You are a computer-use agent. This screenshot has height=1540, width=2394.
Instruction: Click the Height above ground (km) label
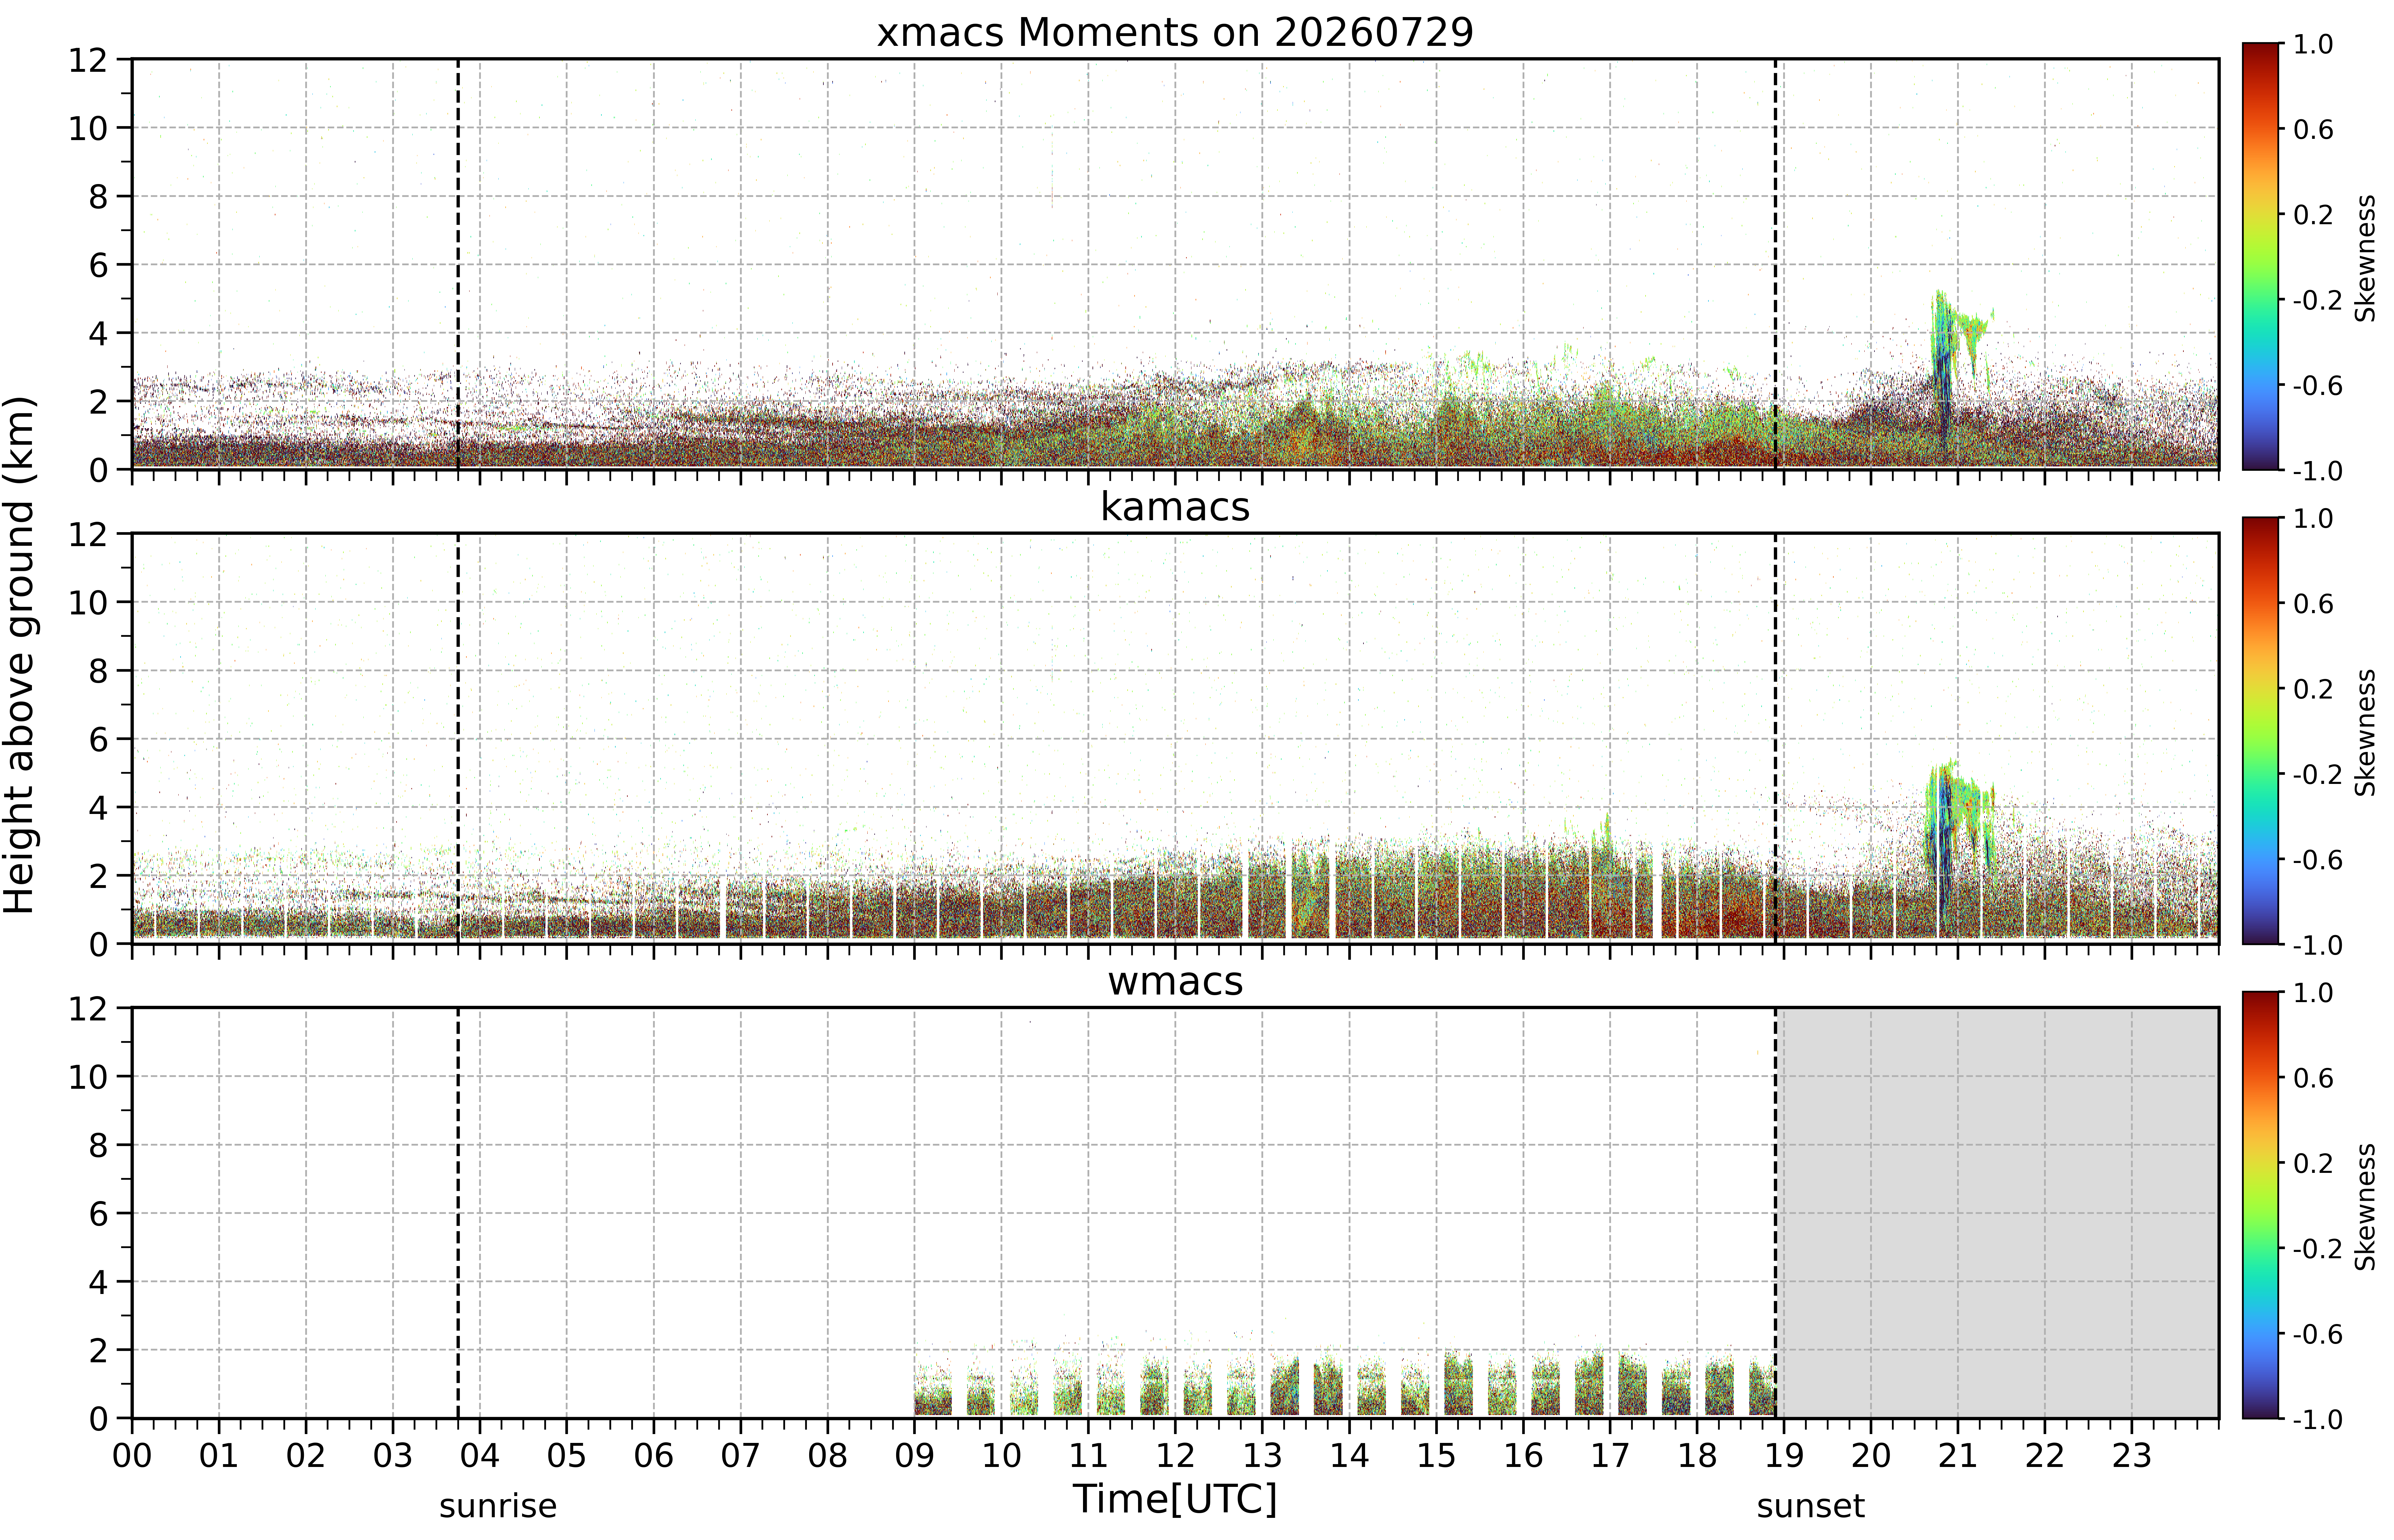pyautogui.click(x=20, y=655)
